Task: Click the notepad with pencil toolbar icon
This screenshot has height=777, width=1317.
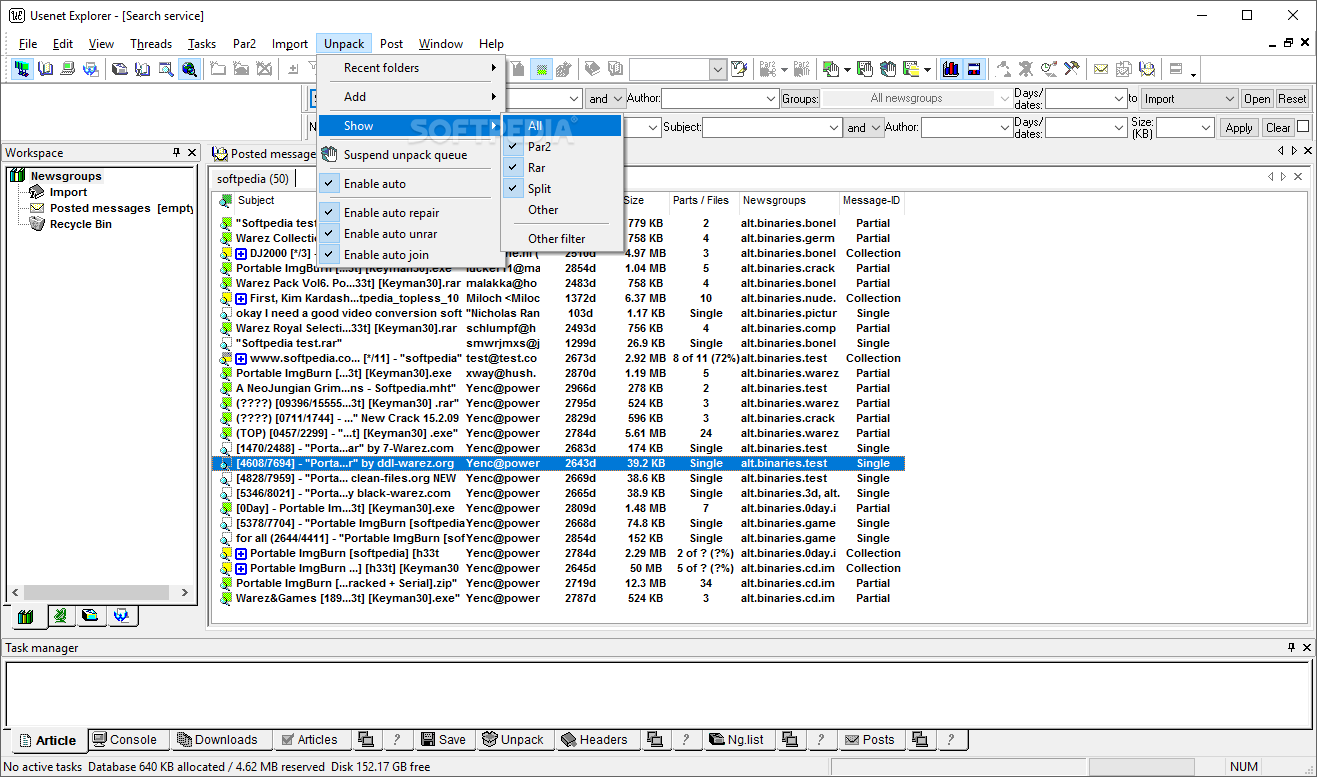Action: 739,69
